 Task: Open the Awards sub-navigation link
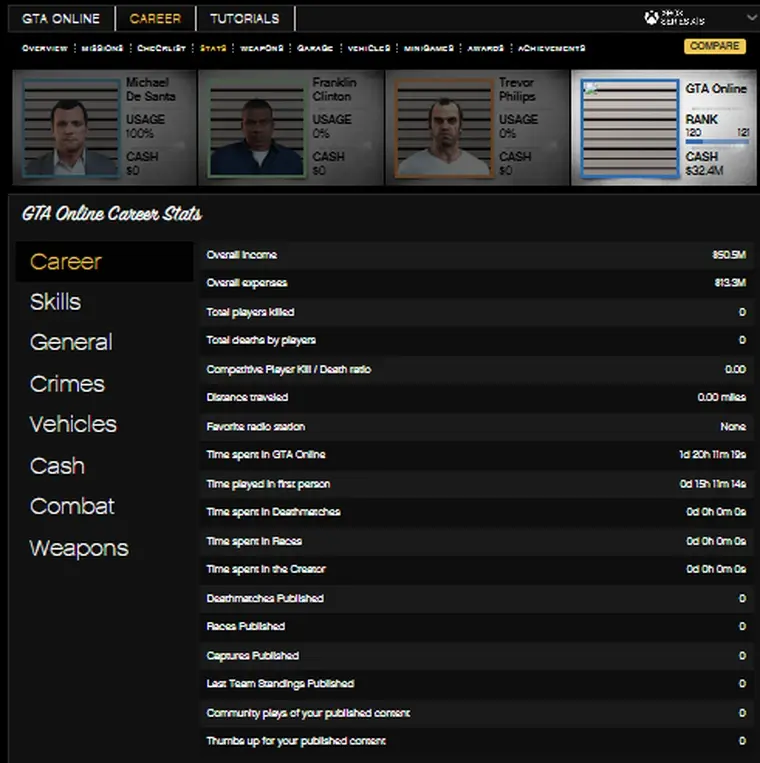[x=487, y=48]
